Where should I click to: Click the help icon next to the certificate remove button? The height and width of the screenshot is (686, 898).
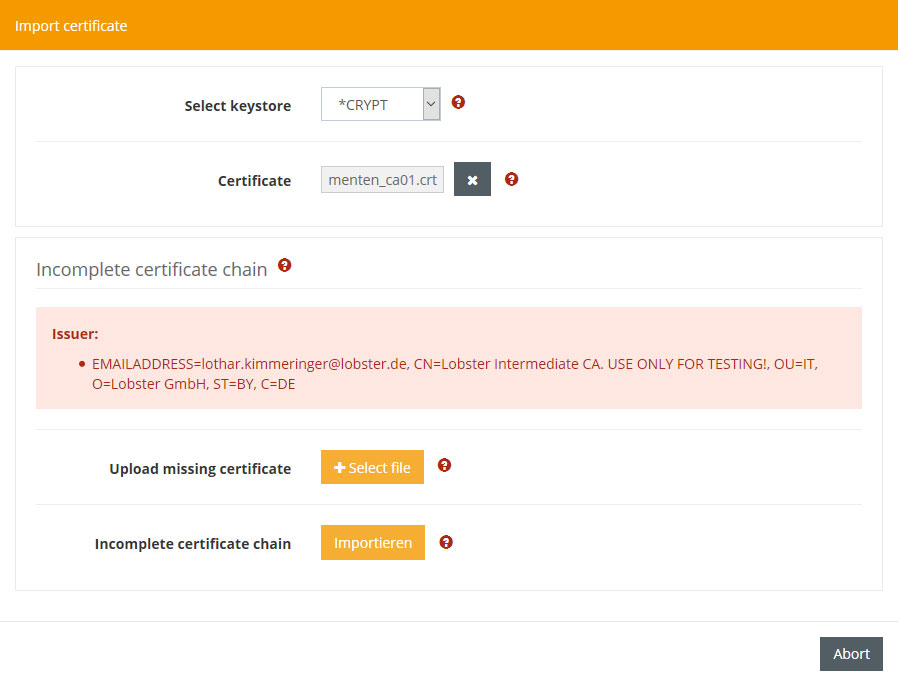pos(511,179)
